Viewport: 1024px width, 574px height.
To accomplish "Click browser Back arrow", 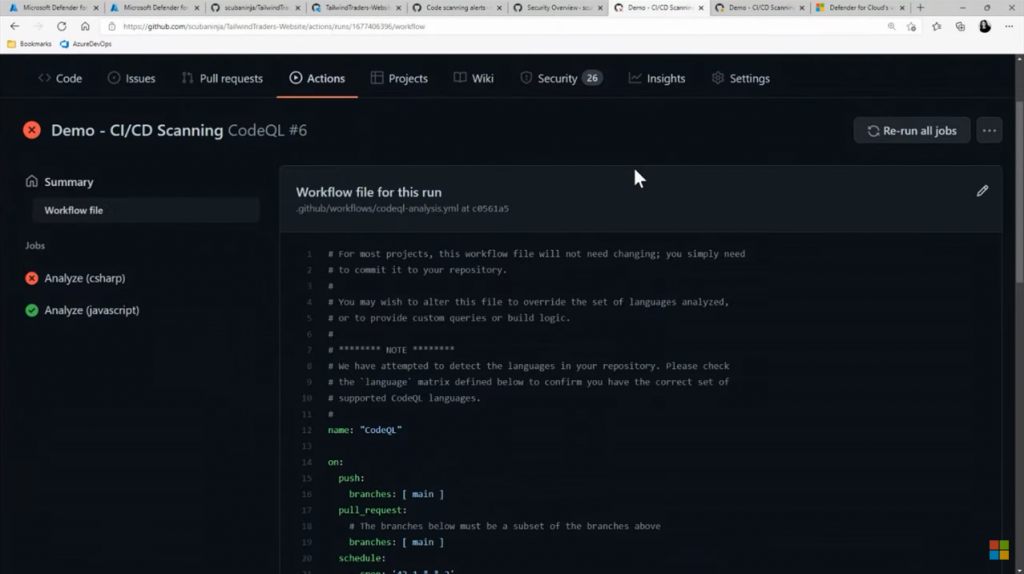I will (14, 26).
